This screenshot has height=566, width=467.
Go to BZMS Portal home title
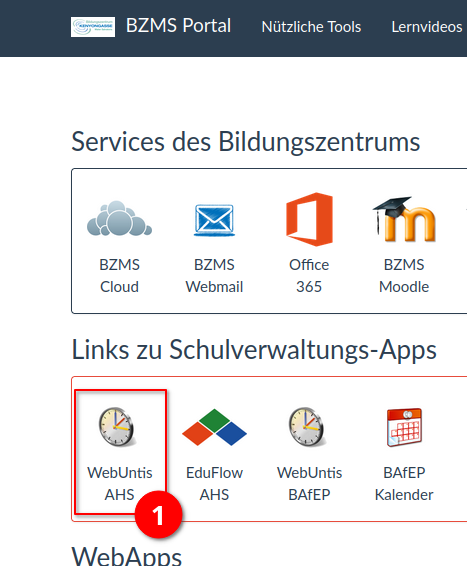click(x=178, y=26)
